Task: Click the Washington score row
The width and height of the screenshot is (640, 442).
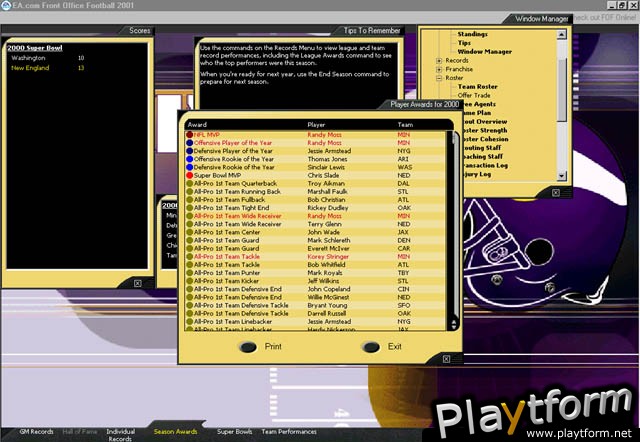Action: pos(48,58)
